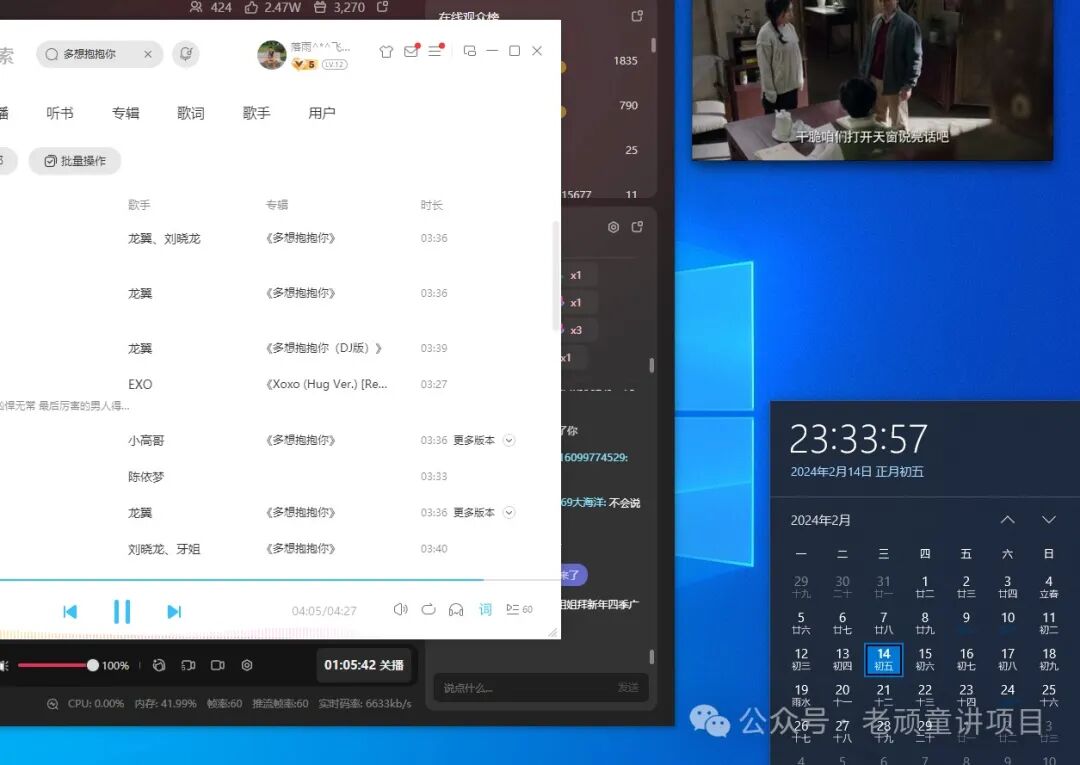Click the 说点什么 chat input field
Image resolution: width=1080 pixels, height=765 pixels.
point(520,687)
